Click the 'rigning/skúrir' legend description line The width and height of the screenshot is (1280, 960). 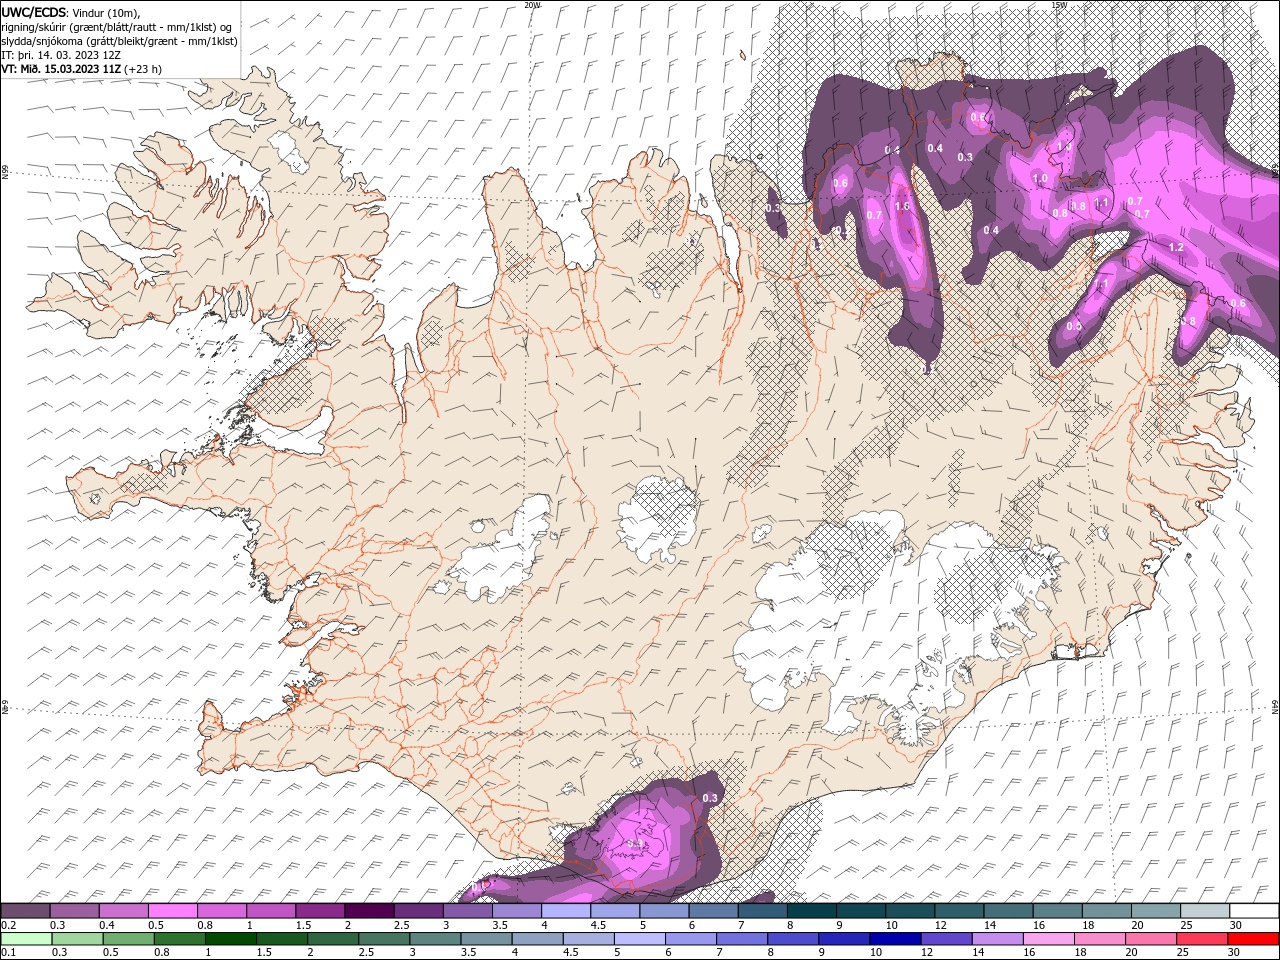point(117,27)
